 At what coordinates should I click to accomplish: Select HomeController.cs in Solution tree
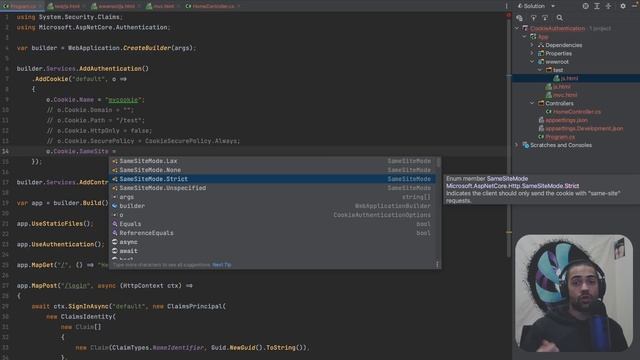click(x=577, y=111)
